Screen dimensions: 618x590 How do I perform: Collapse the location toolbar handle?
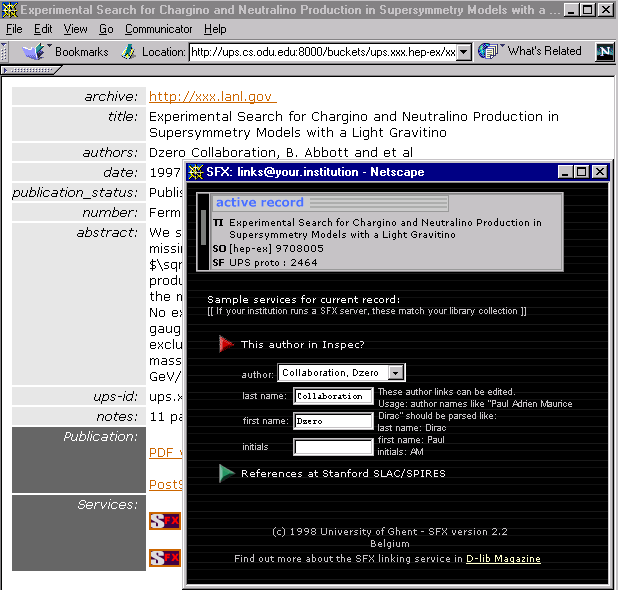click(x=4, y=52)
